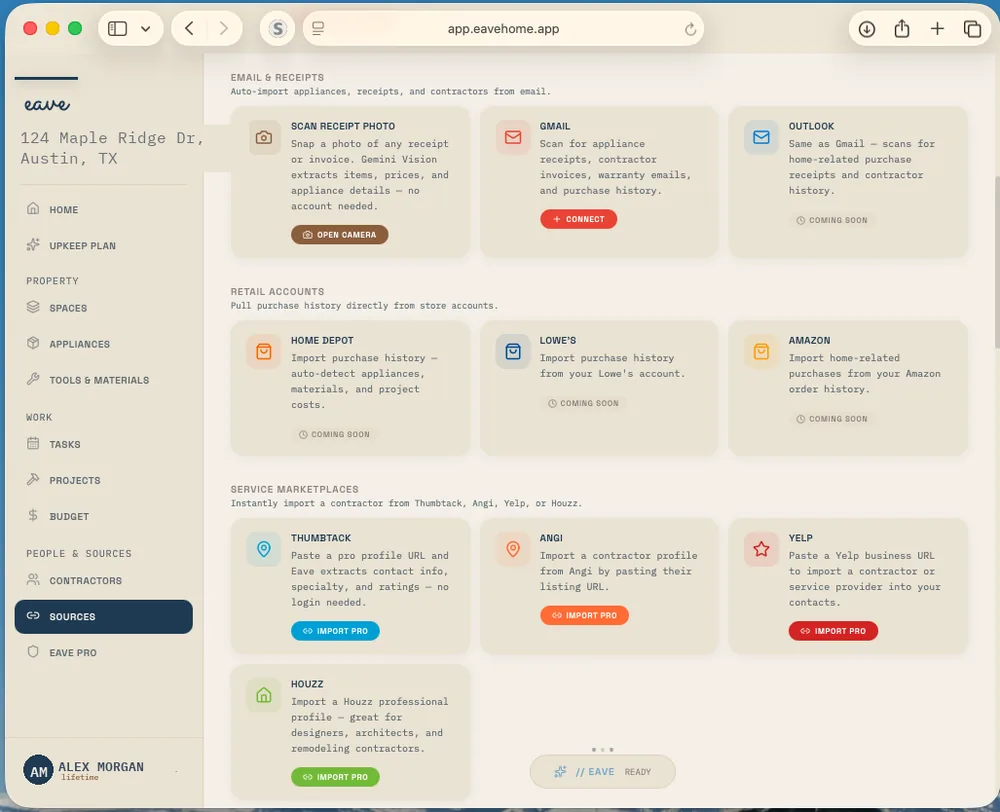The height and width of the screenshot is (812, 1000).
Task: Go to Appliances section
Action: pos(103,344)
